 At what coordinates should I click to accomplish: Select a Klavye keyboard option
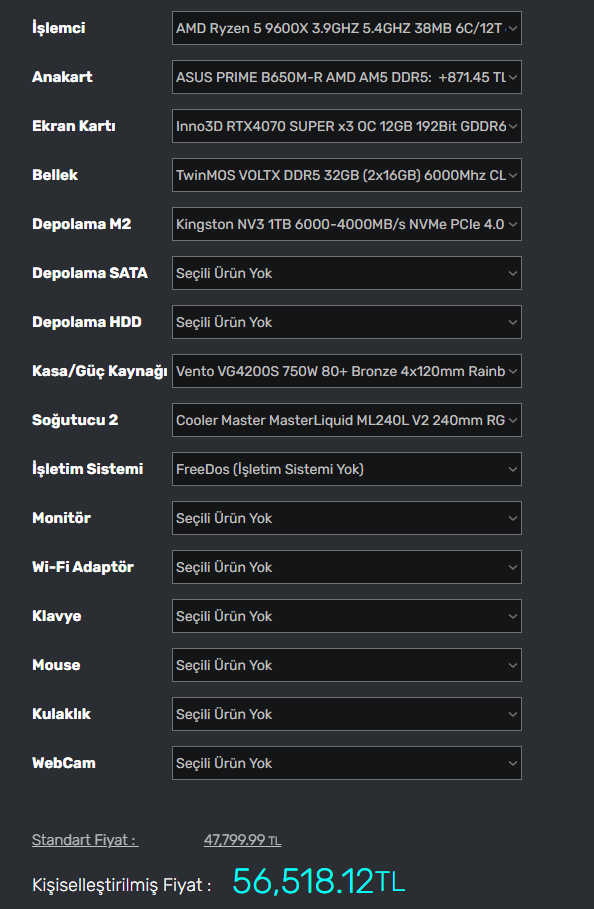347,616
